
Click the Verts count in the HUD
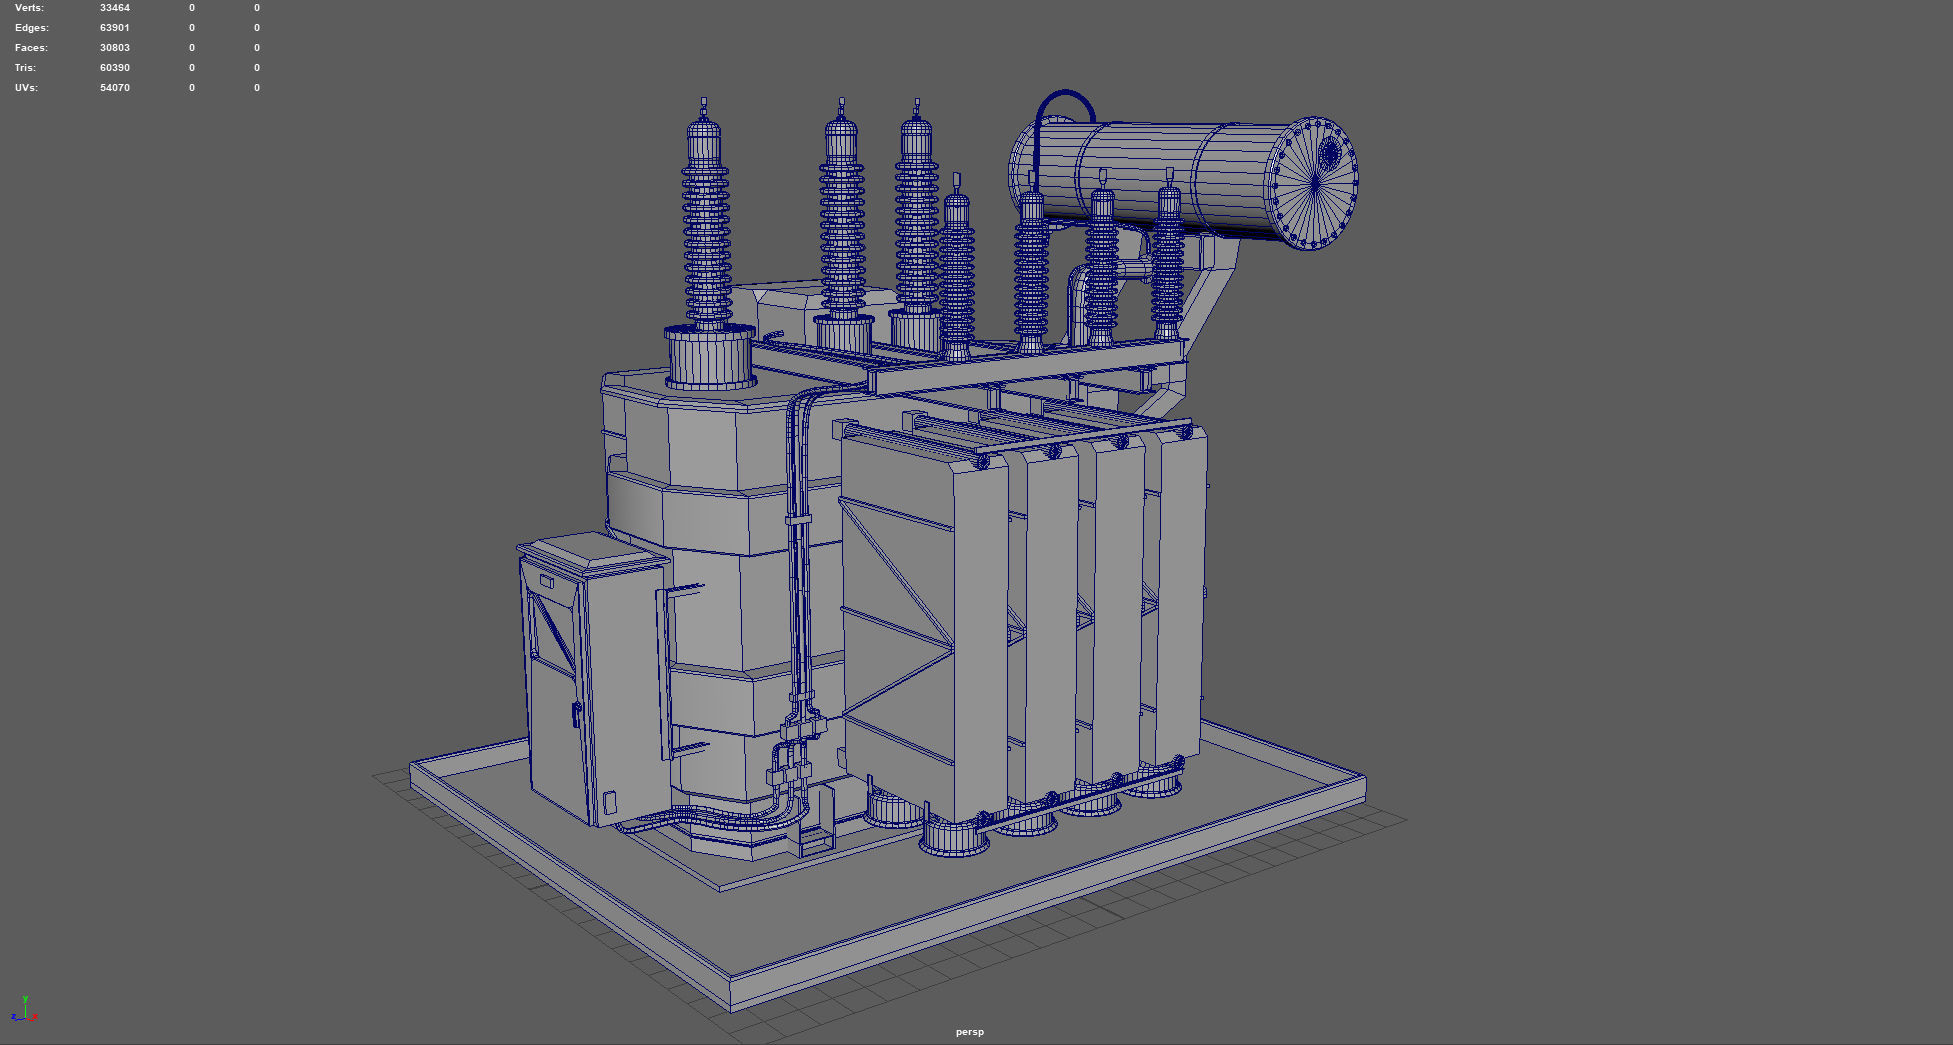point(113,7)
